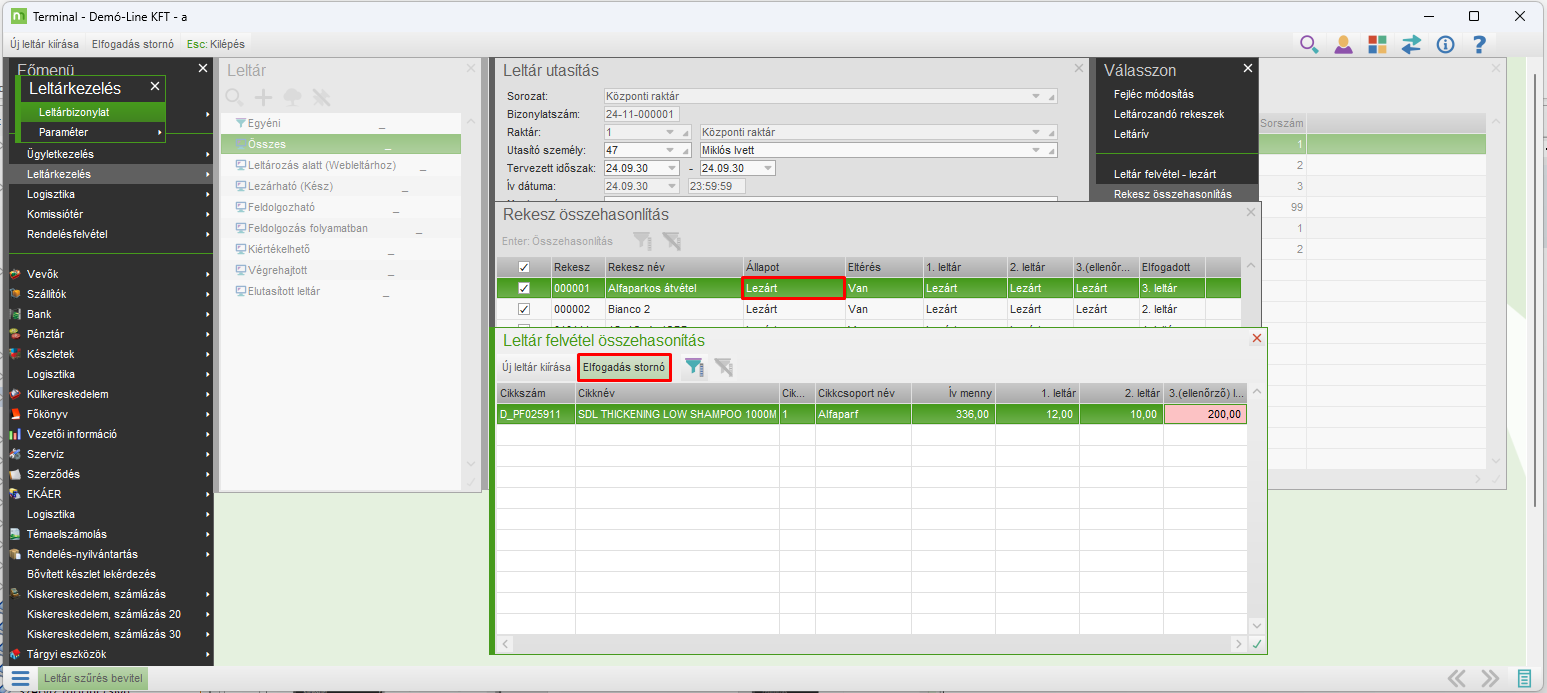Viewport: 1547px width, 693px height.
Task: Open Készletek in main menu
Action: (x=51, y=354)
